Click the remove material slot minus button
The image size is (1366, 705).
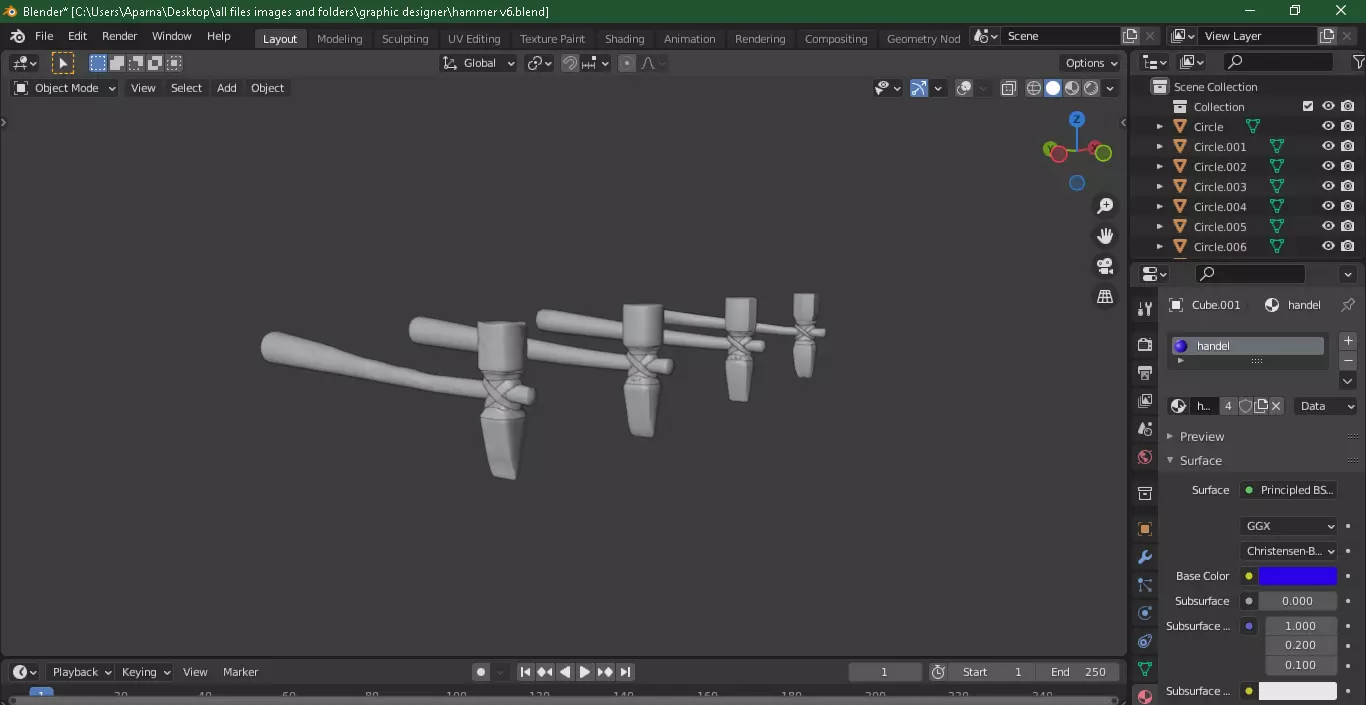click(x=1348, y=360)
